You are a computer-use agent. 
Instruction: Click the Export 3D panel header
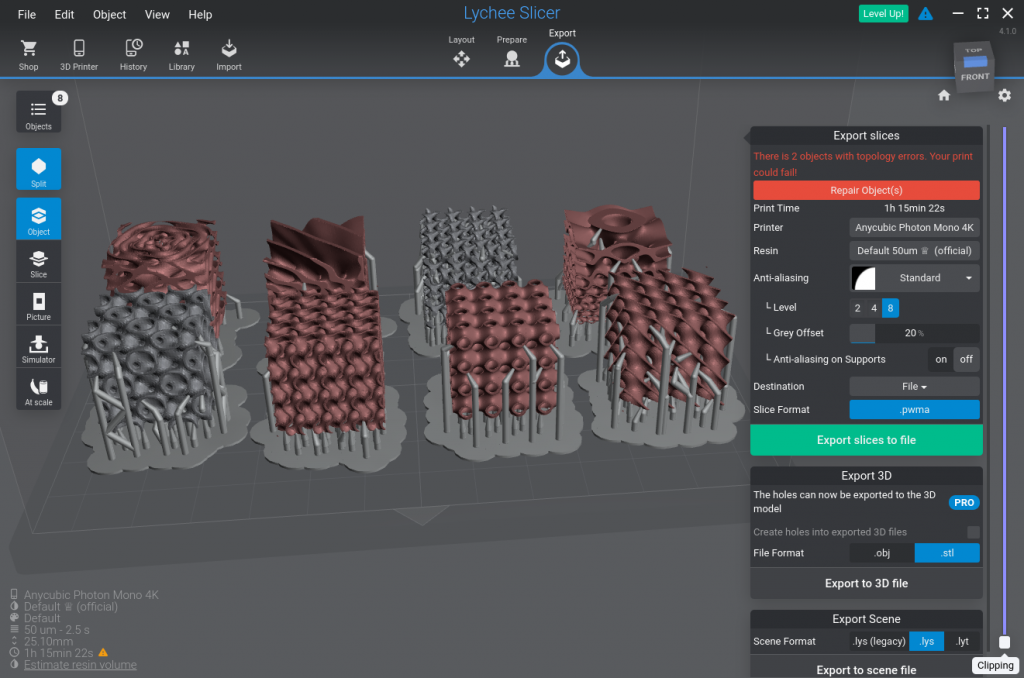[x=866, y=476]
